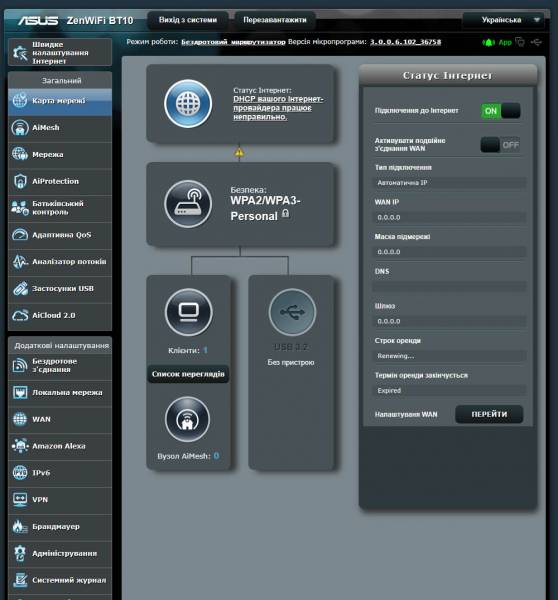Click the Маска підмережі 0.0.0.0 value
Image resolution: width=558 pixels, height=600 pixels.
coord(389,252)
